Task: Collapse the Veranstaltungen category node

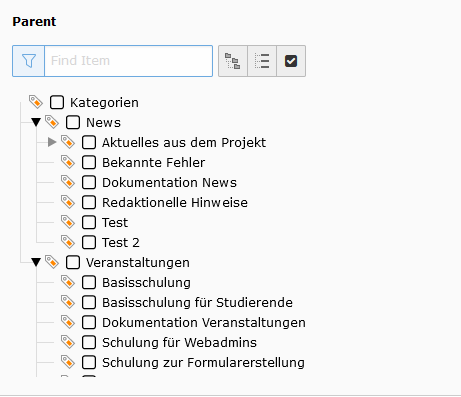Action: click(x=36, y=262)
